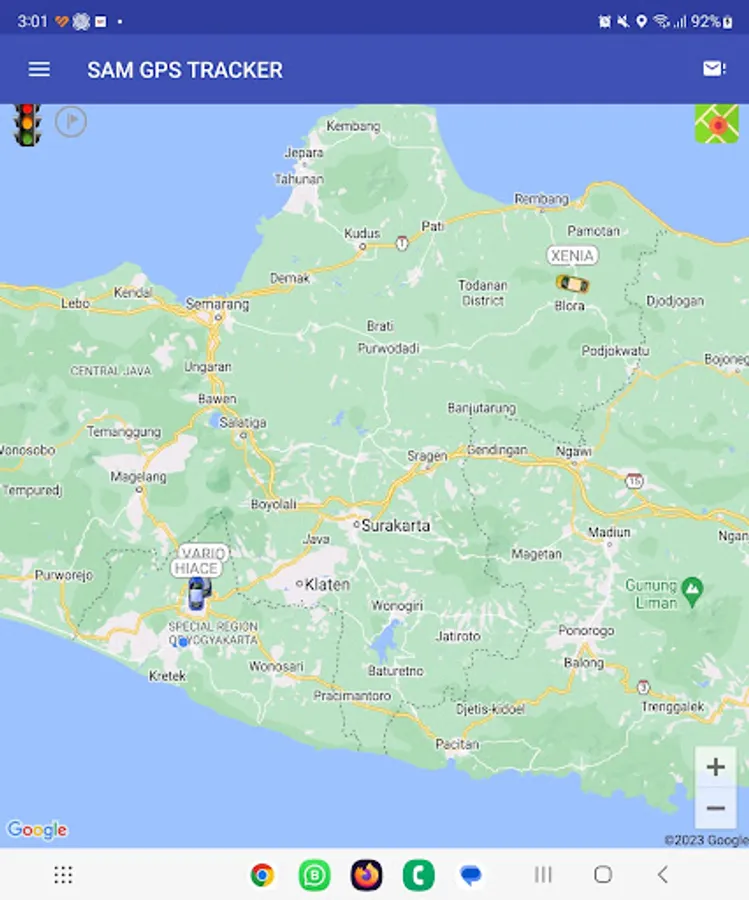Viewport: 749px width, 900px height.
Task: Open the green C app in dock
Action: [419, 875]
